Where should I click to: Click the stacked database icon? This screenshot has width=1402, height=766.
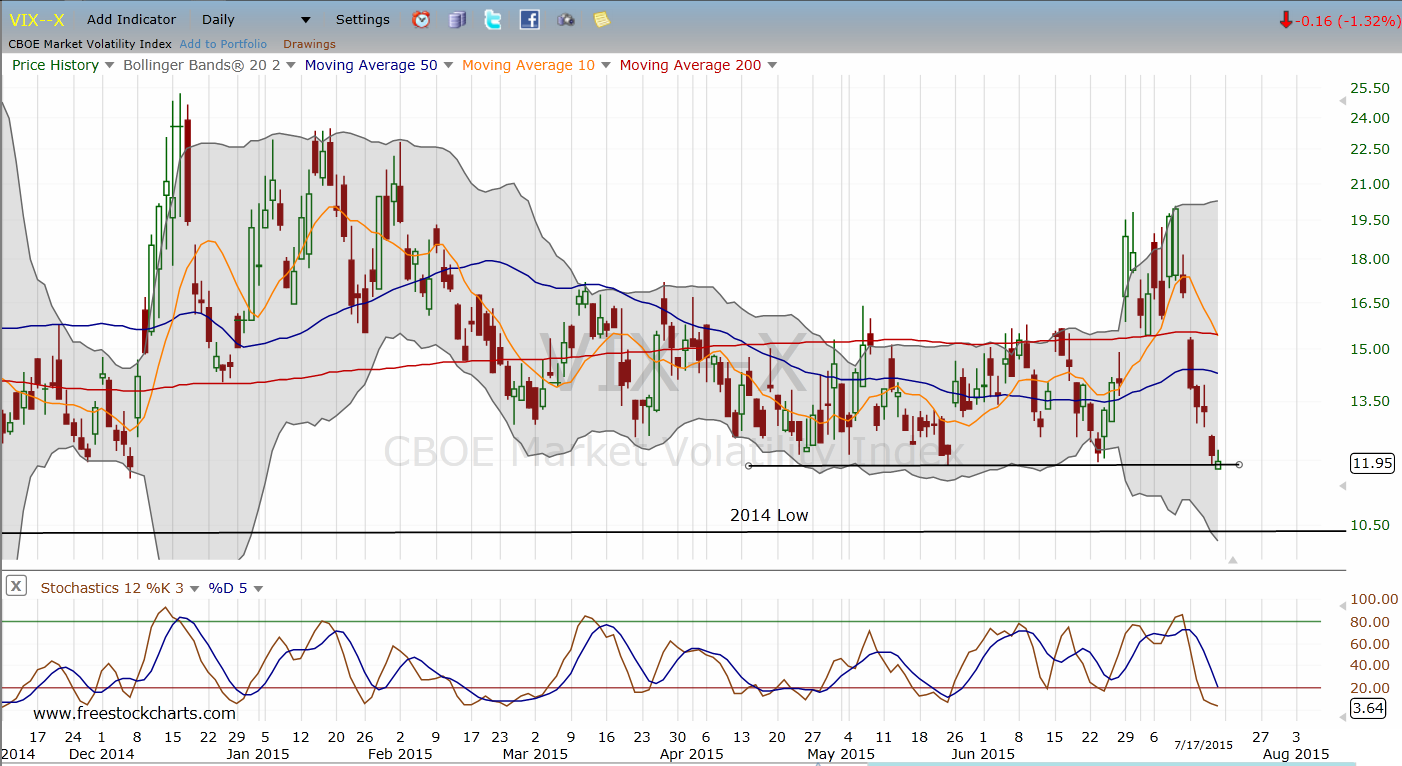pos(457,20)
